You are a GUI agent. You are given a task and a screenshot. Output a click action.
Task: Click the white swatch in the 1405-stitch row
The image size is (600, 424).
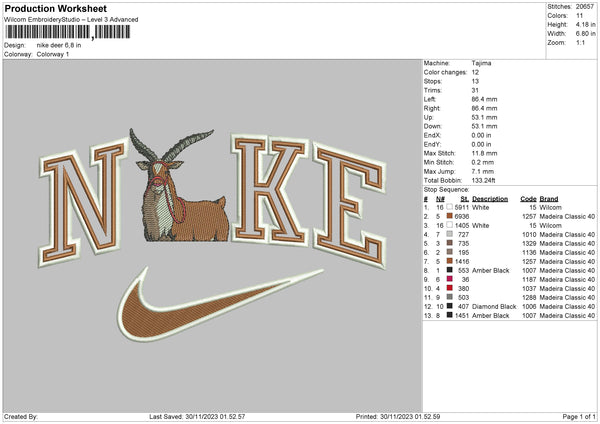click(x=449, y=225)
